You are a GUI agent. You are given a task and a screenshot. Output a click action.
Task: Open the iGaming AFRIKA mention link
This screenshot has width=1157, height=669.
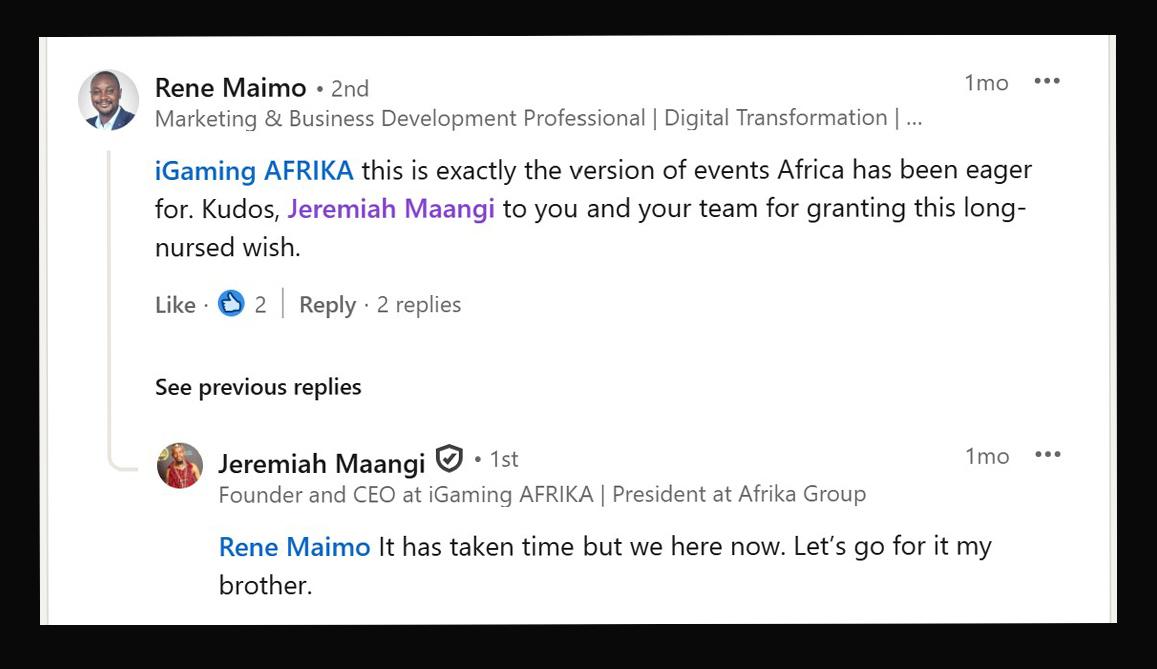(254, 170)
